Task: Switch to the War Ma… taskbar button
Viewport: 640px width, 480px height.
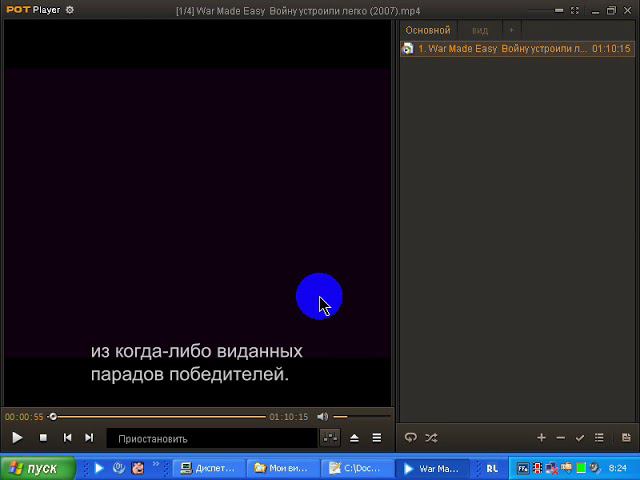Action: 431,468
